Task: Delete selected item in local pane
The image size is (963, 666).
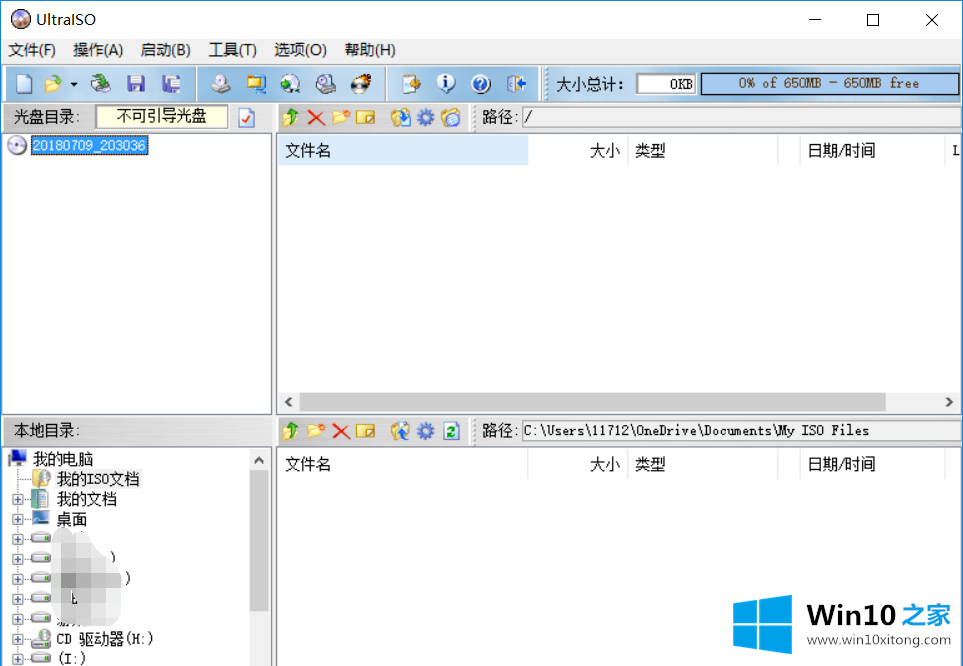Action: [341, 431]
